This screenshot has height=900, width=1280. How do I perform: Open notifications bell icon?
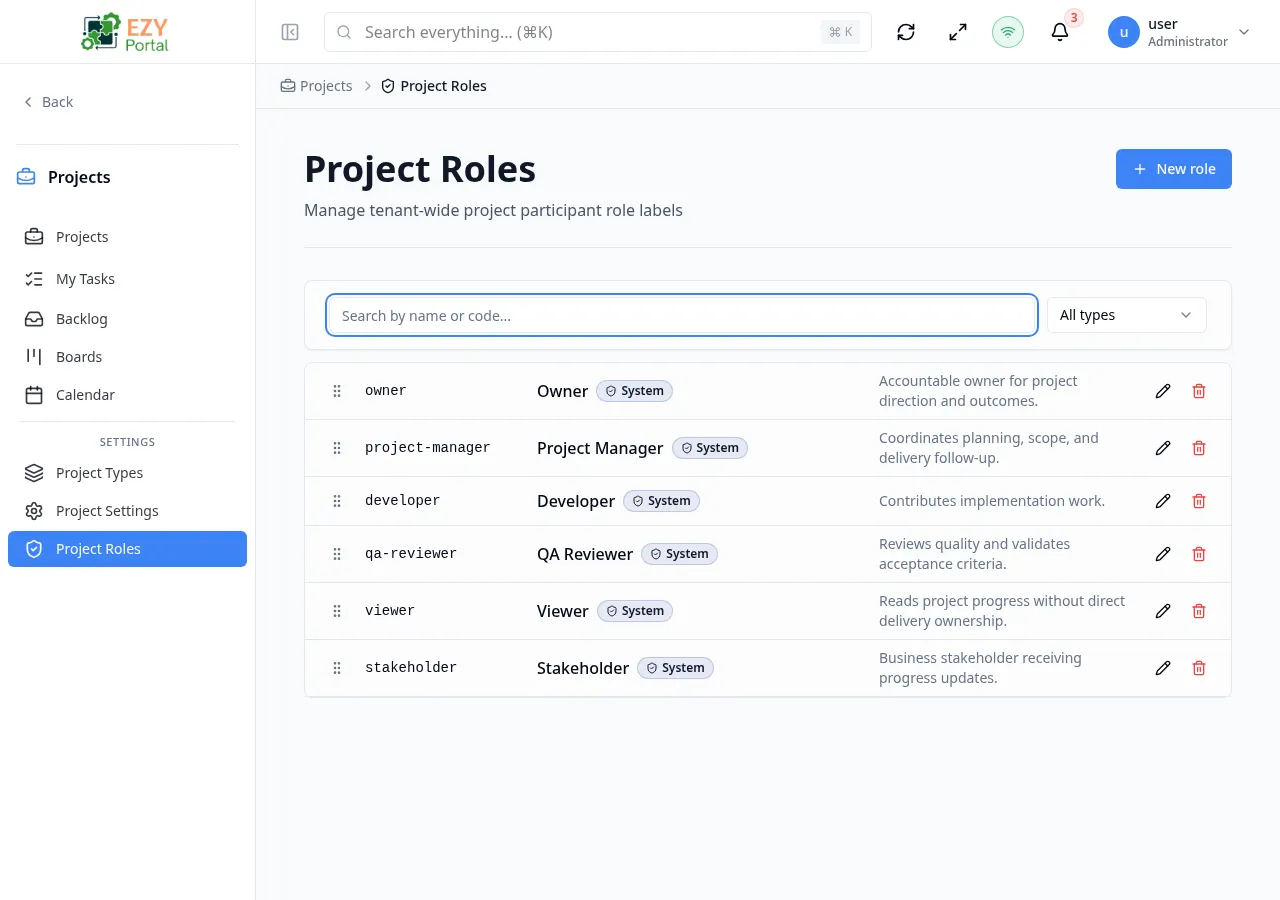click(1060, 32)
